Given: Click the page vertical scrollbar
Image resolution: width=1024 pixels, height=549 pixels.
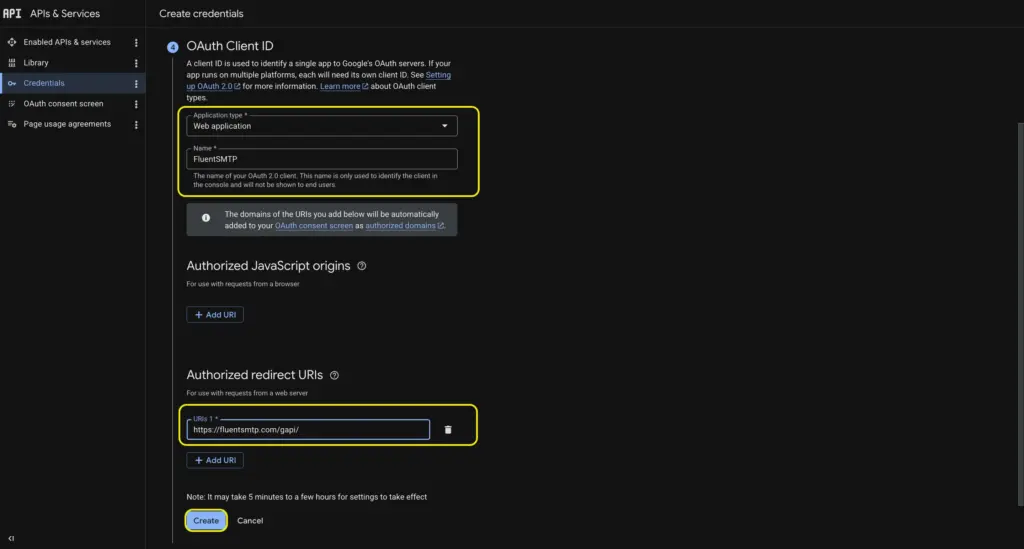Looking at the screenshot, I should tap(1020, 313).
